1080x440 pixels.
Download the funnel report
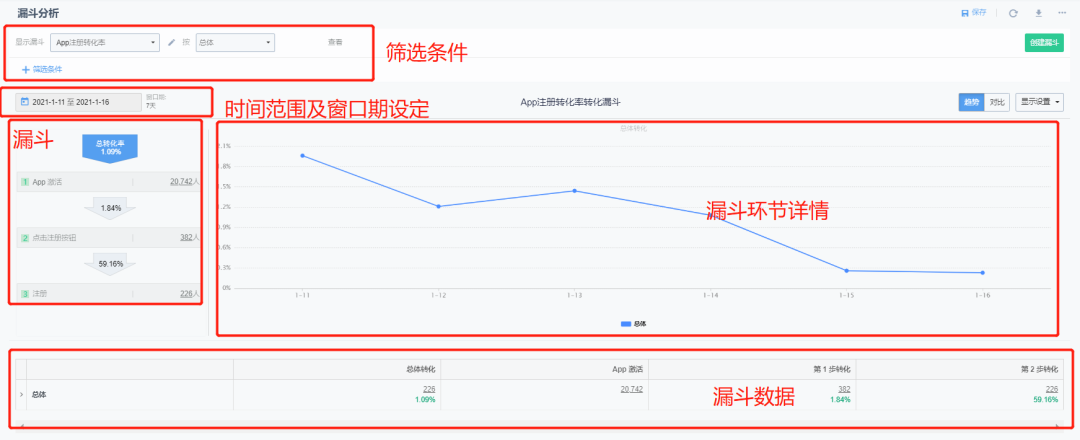1039,13
